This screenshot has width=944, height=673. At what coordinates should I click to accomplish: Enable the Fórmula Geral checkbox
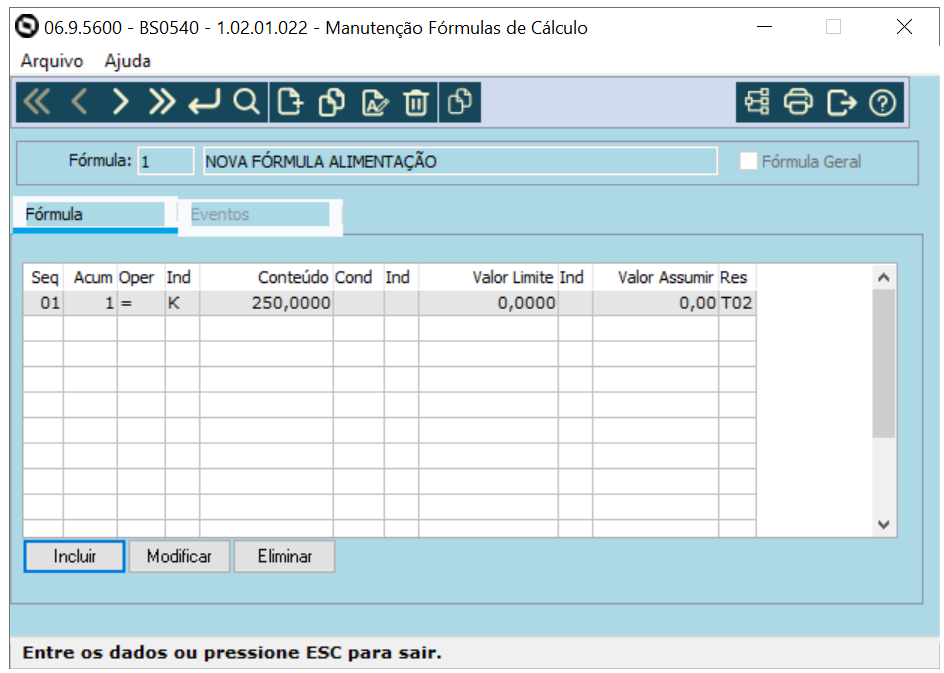[x=748, y=160]
